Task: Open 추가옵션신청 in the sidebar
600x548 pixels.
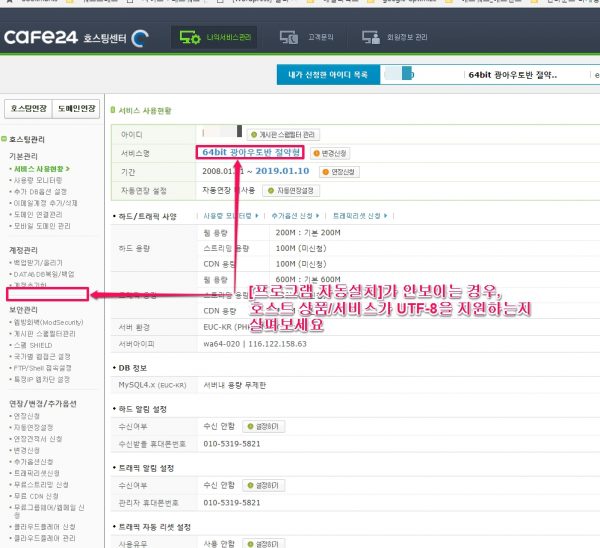Action: (x=33, y=462)
